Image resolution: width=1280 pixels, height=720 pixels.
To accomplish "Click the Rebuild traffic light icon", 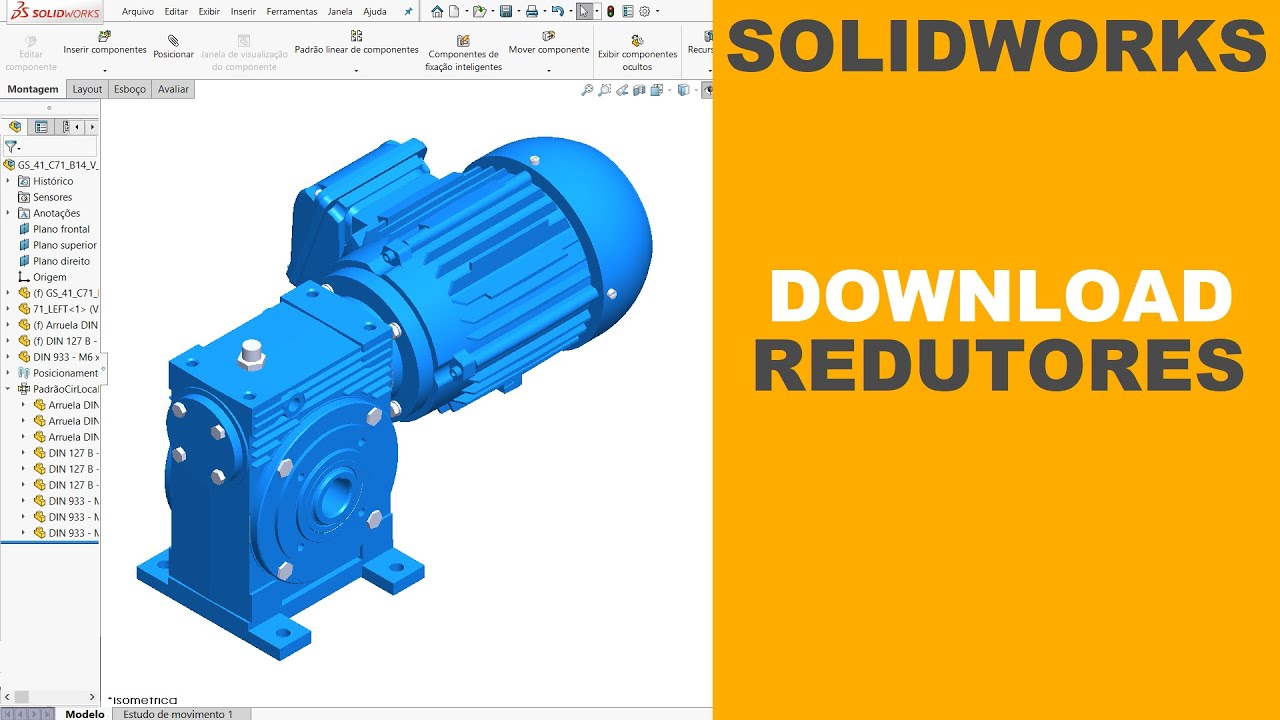I will click(x=610, y=11).
